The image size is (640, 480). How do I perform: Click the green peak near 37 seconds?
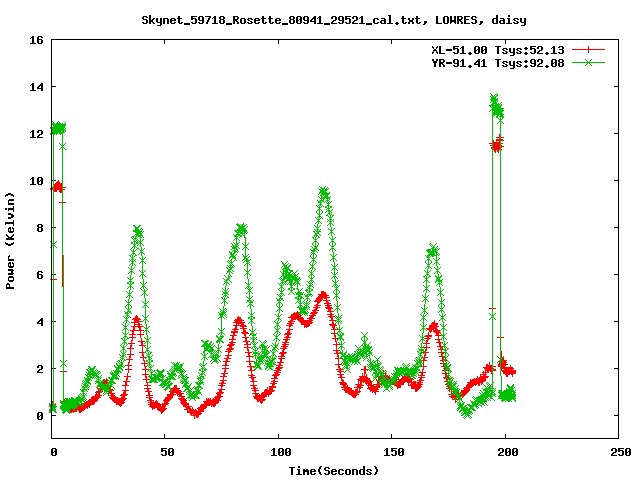click(x=138, y=230)
